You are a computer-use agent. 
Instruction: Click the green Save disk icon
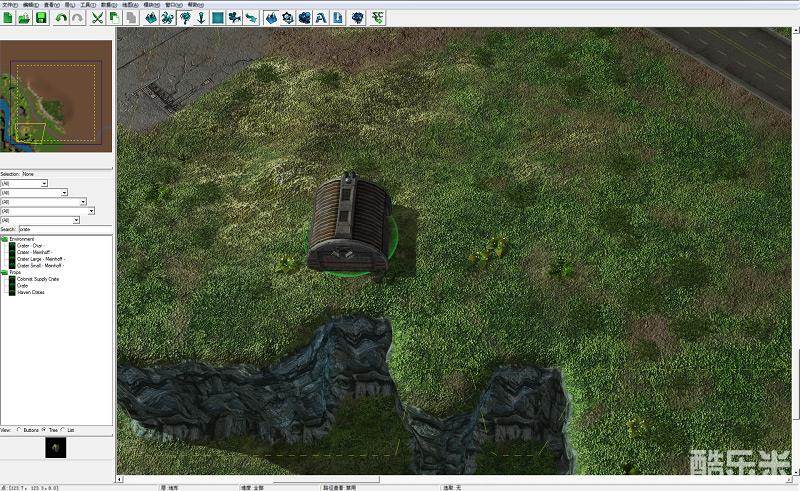[x=41, y=18]
